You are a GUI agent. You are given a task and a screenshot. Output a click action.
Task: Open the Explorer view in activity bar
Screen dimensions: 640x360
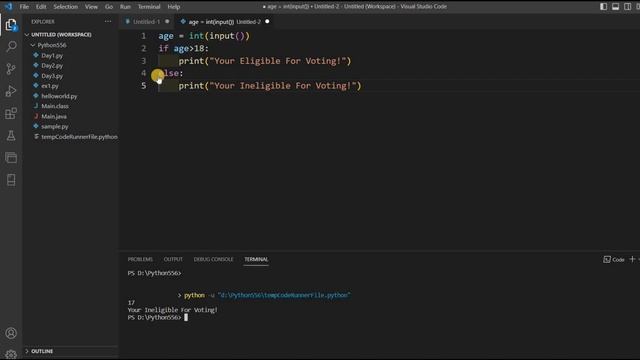[11, 25]
